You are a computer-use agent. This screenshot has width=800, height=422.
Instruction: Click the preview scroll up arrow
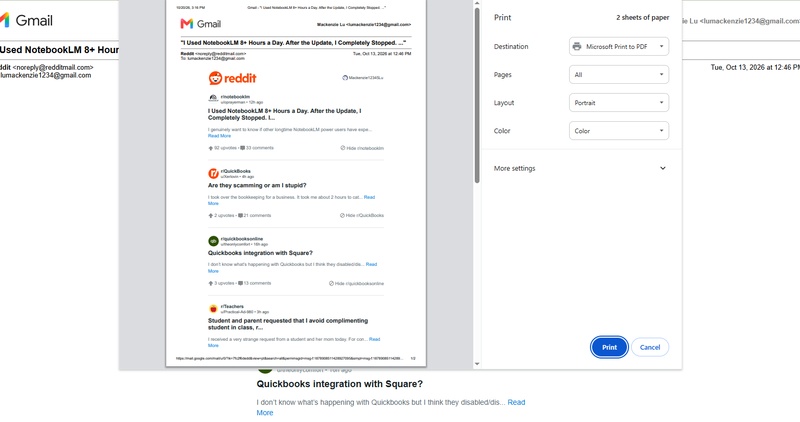(477, 3)
